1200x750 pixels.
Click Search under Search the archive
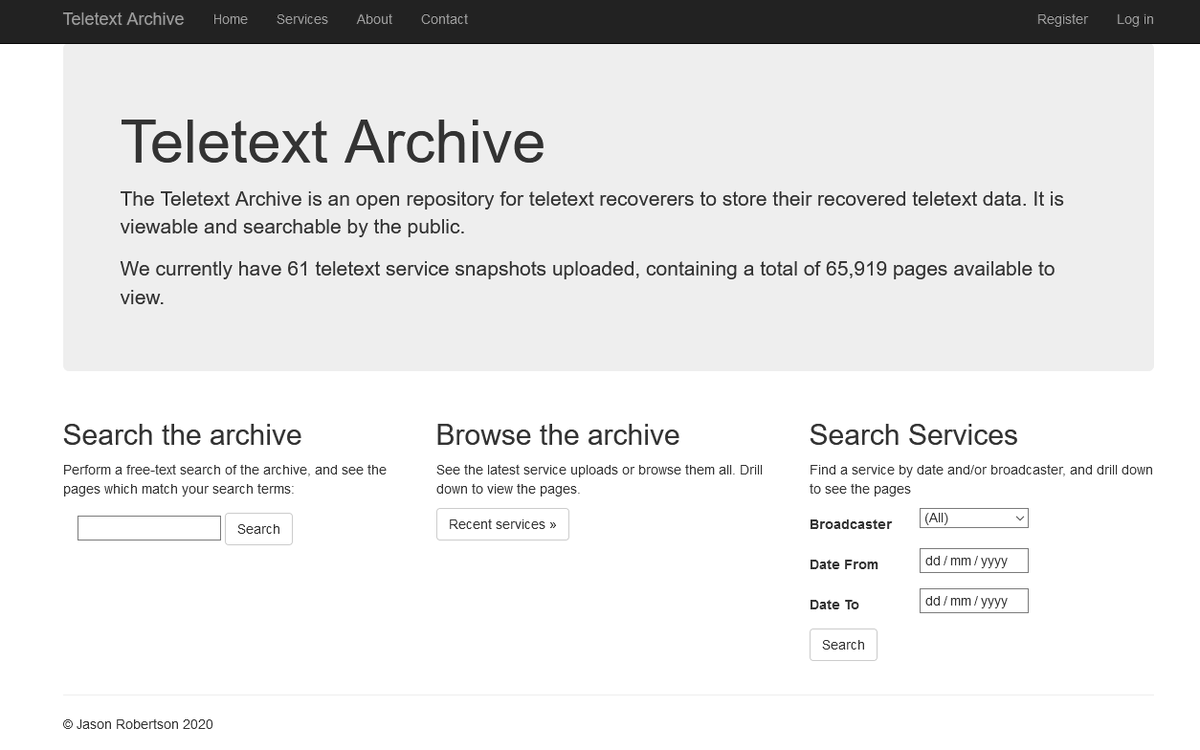259,529
